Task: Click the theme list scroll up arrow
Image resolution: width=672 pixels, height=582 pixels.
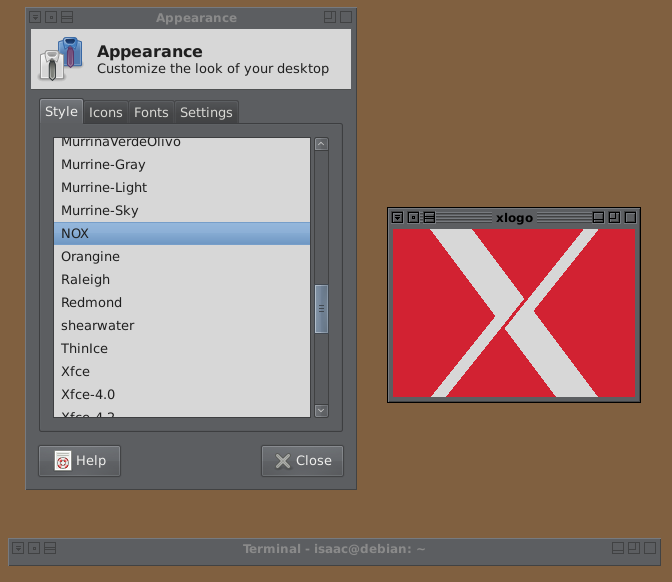Action: 321,144
